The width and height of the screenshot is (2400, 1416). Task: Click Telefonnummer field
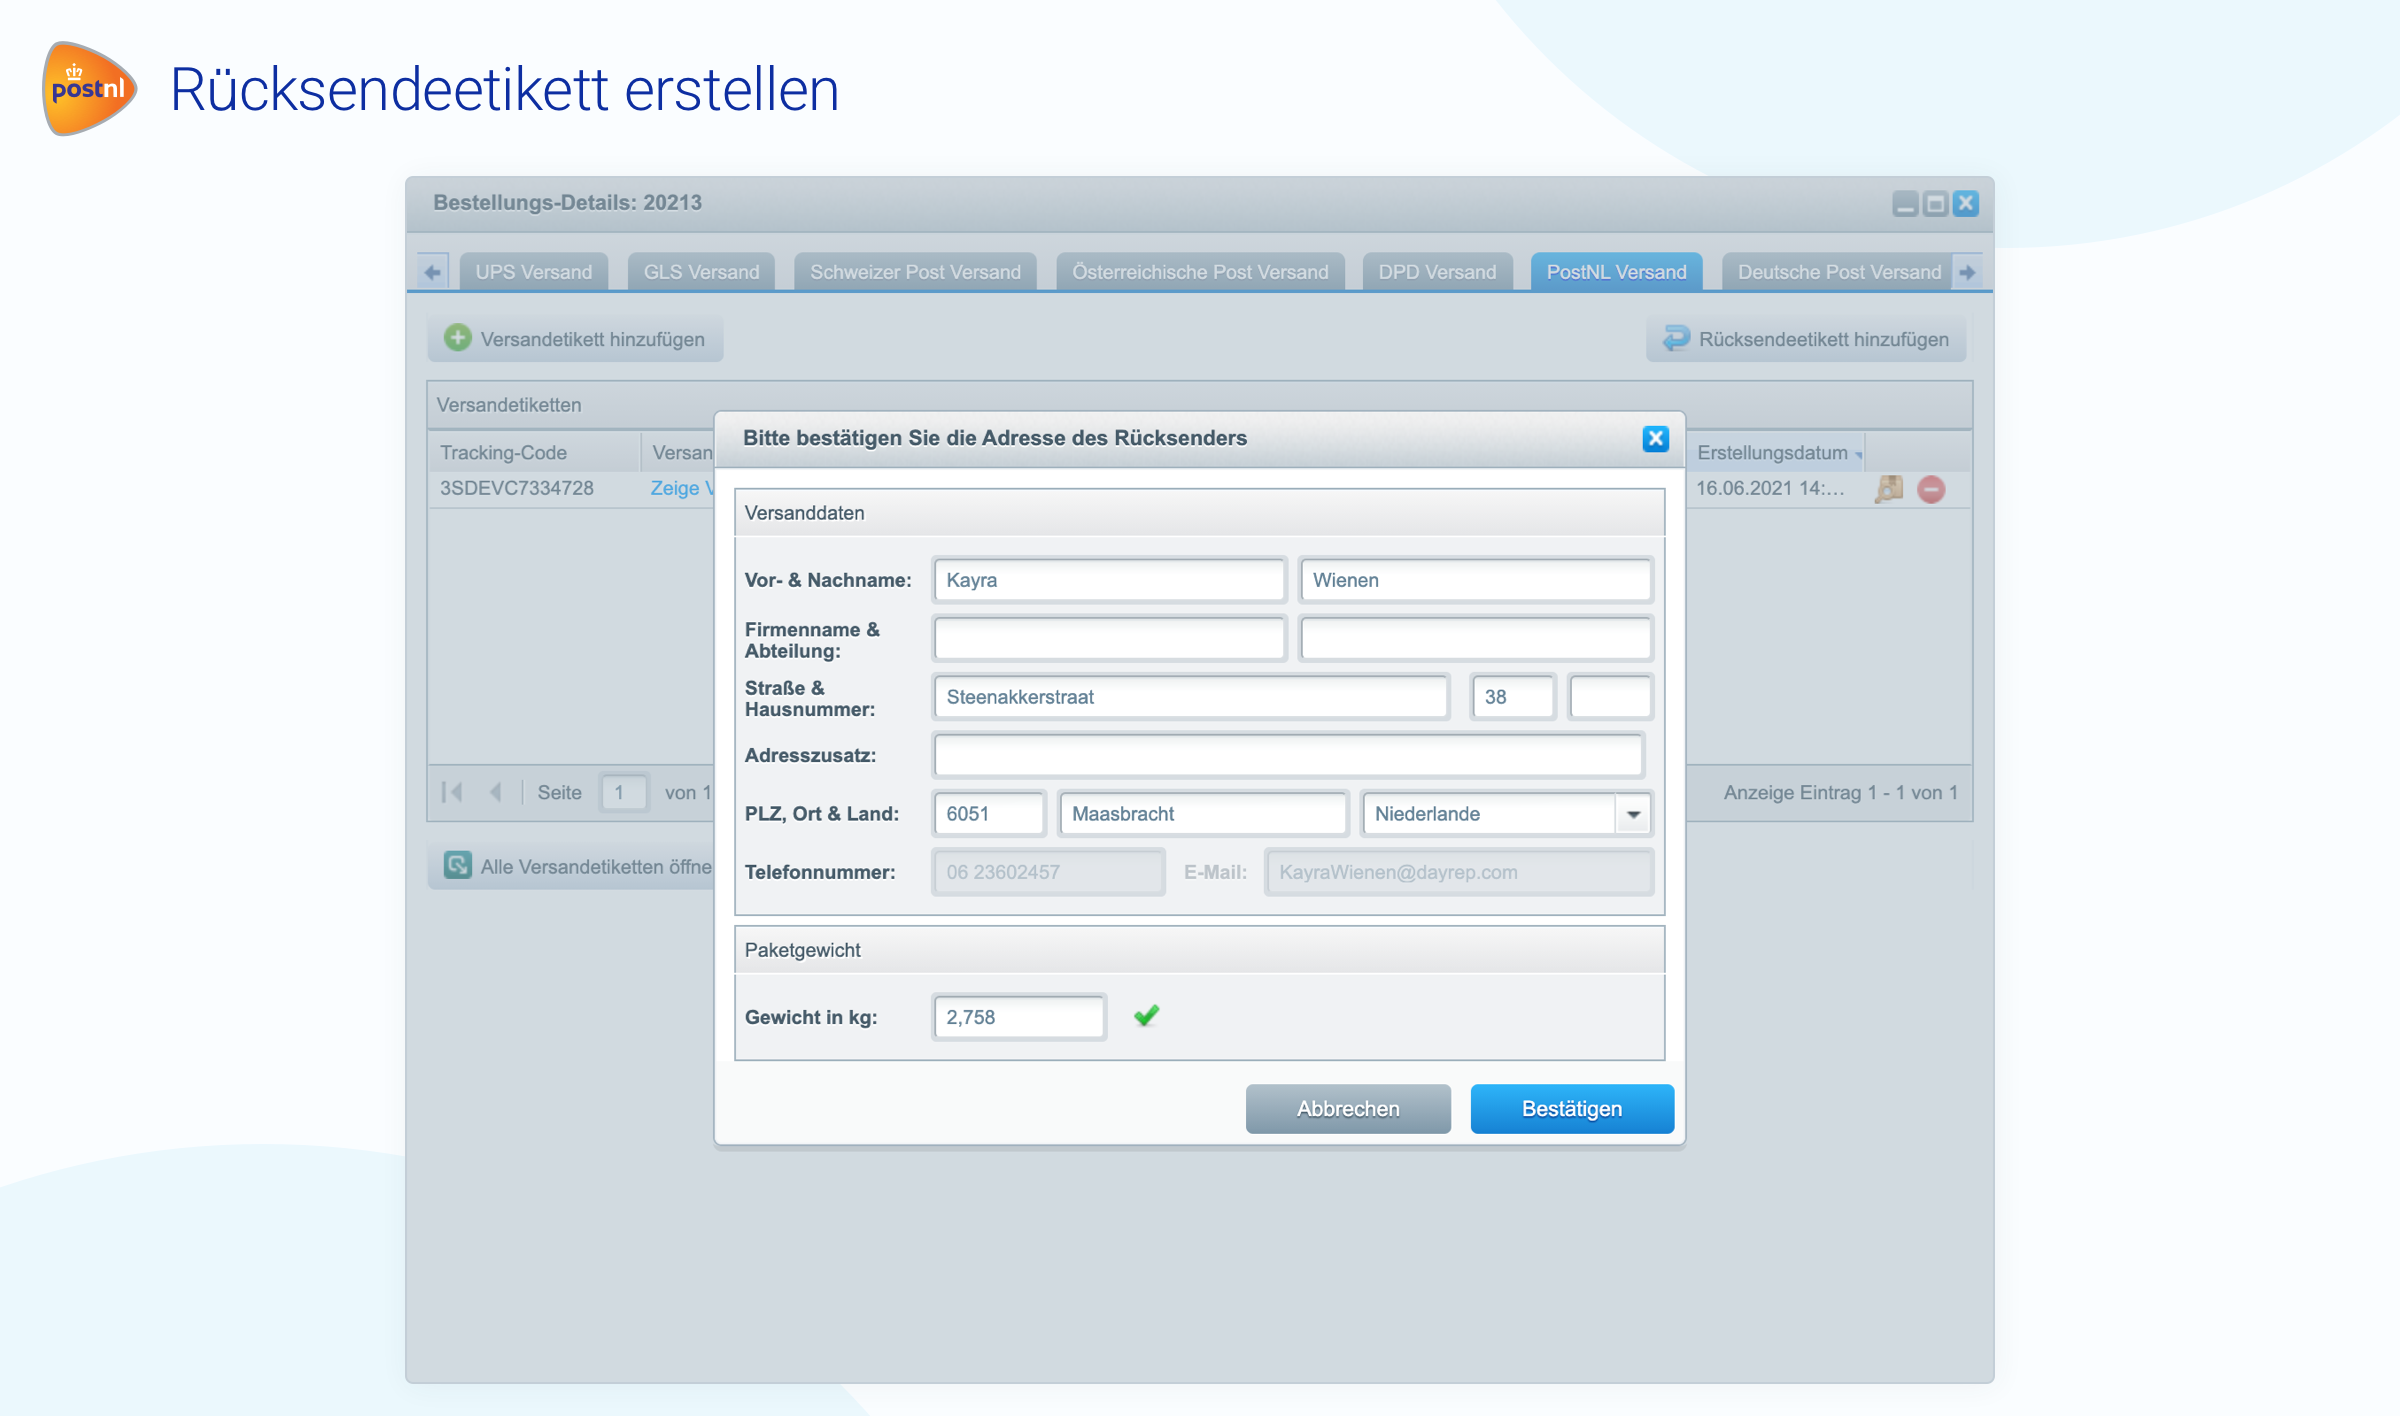click(1048, 872)
